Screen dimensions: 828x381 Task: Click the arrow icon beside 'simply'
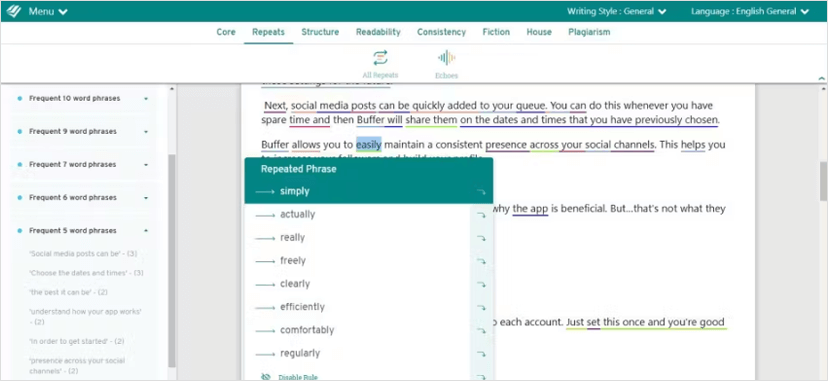(481, 192)
